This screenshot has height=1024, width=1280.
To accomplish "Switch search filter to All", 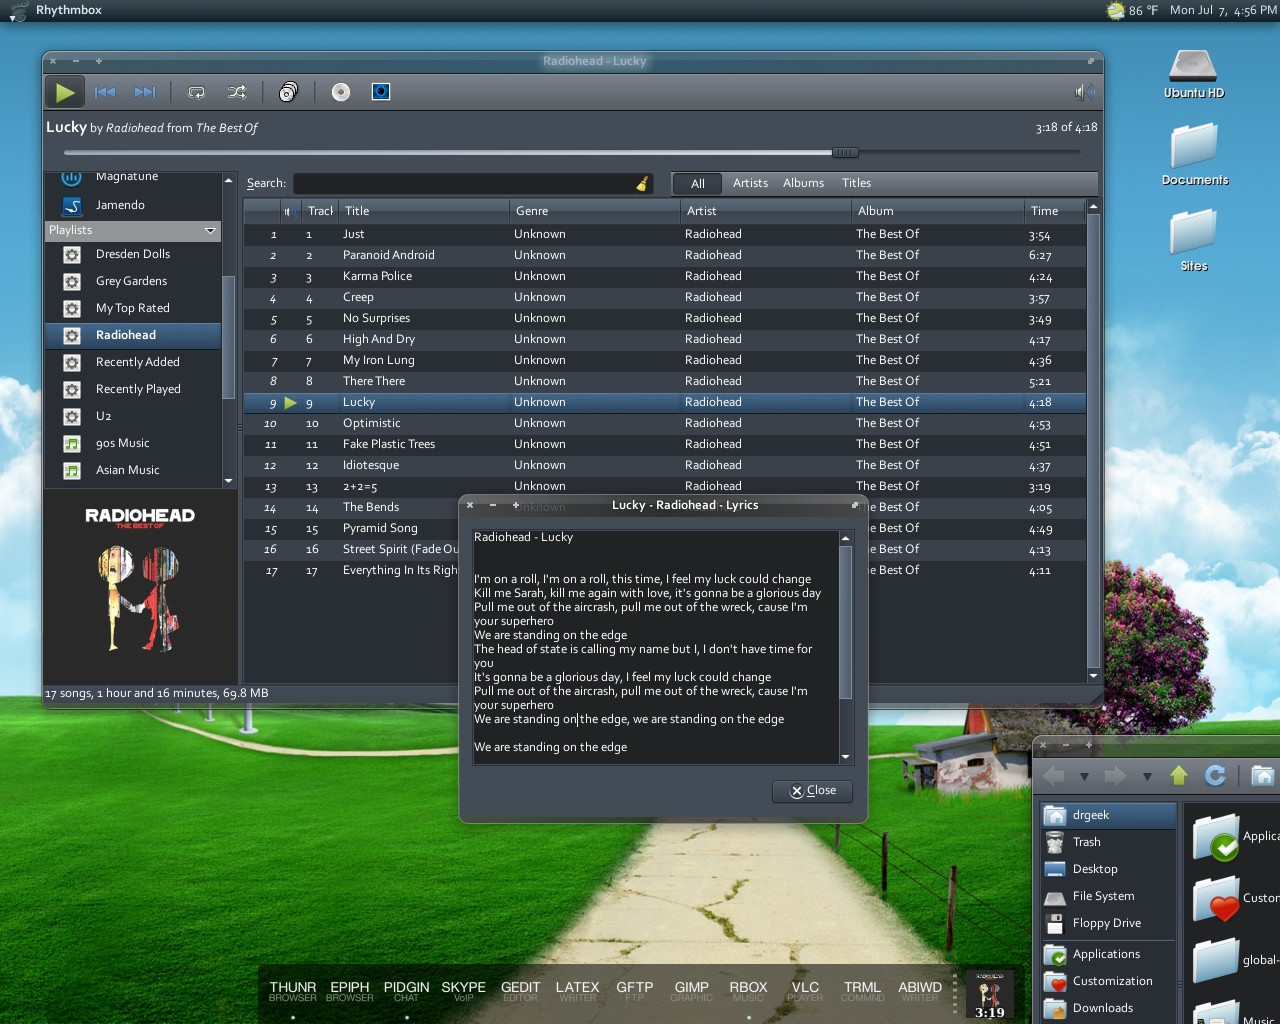I will tap(698, 183).
